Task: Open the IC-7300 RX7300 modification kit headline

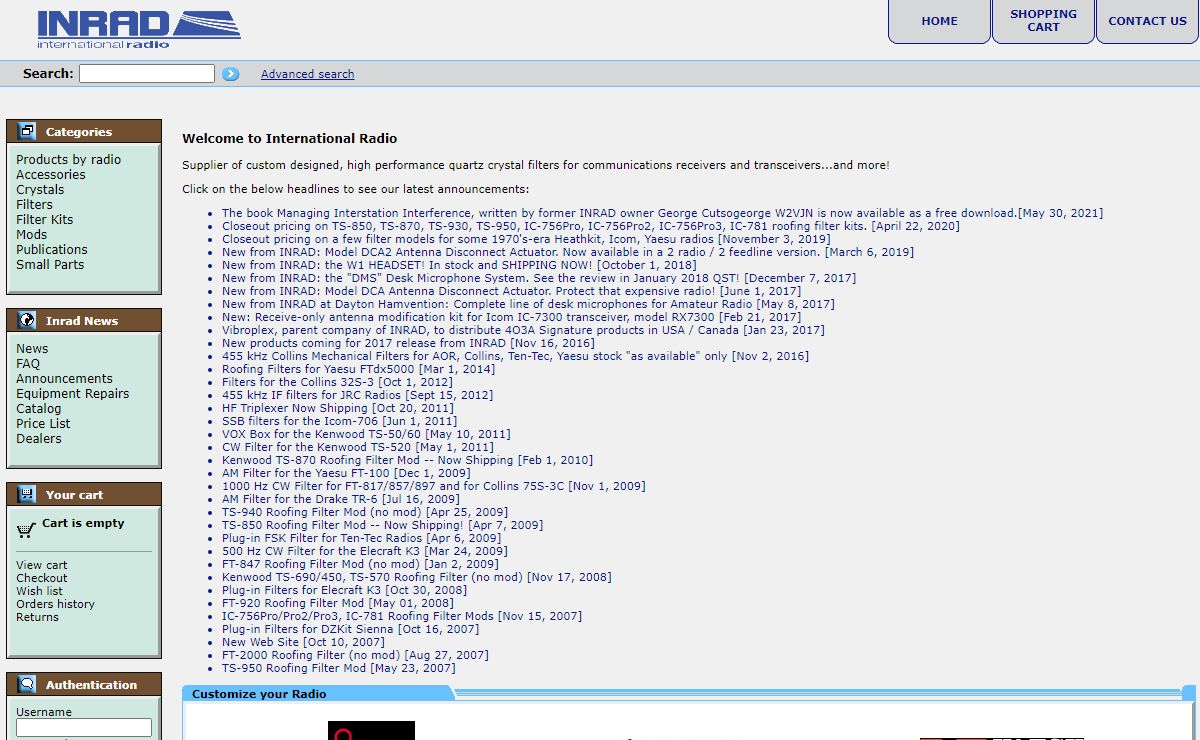Action: [511, 317]
